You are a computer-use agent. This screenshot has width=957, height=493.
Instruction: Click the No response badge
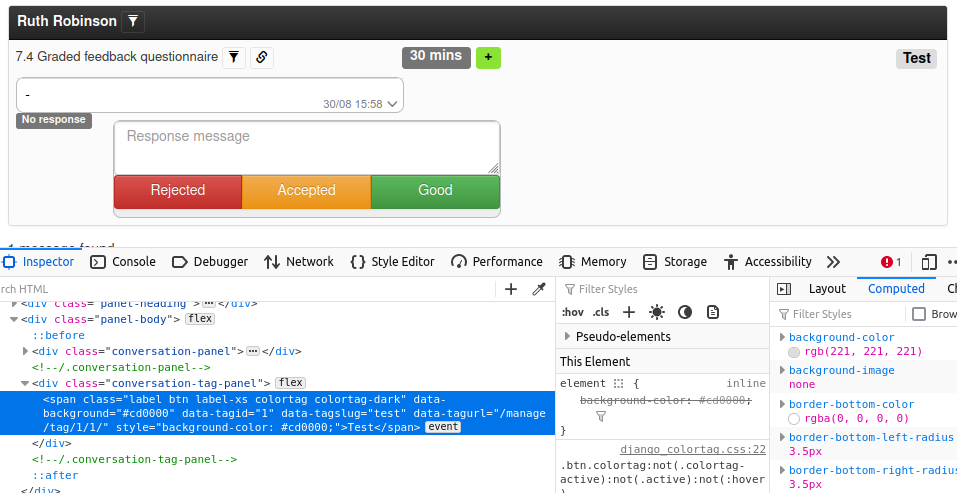(x=54, y=120)
